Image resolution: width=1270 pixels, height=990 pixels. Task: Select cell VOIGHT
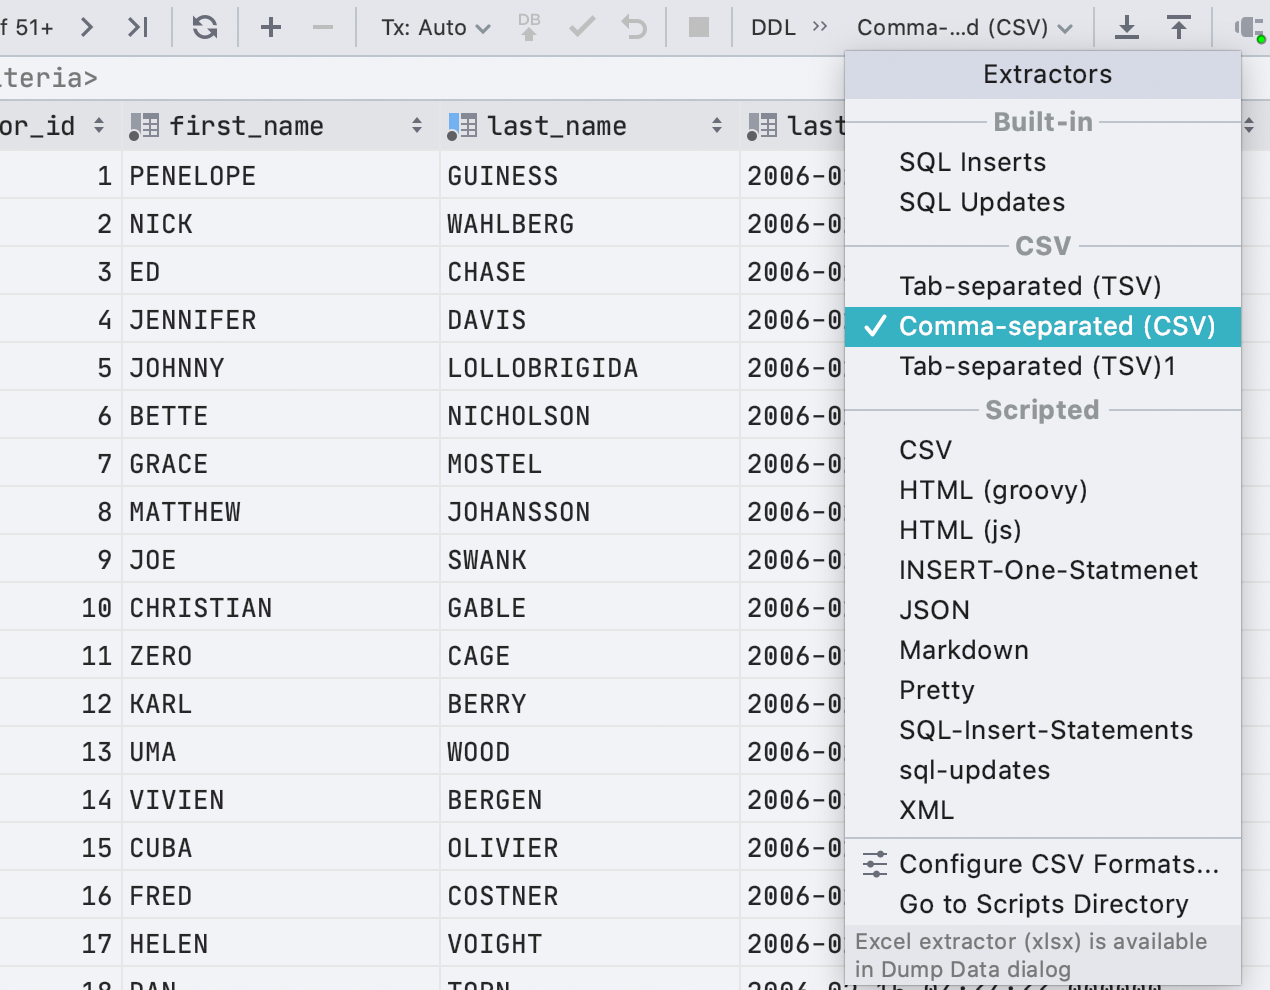(590, 944)
